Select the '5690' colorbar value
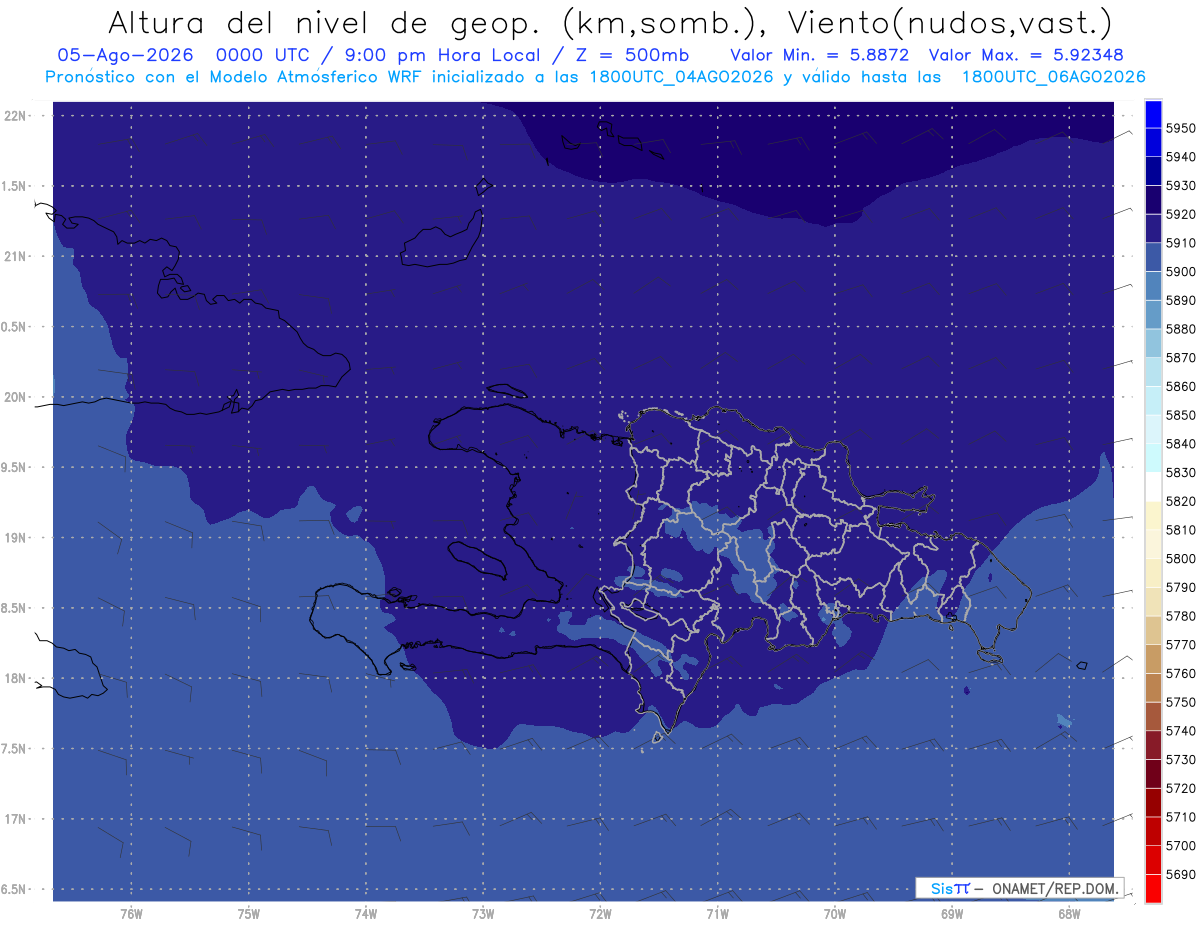This screenshot has width=1200, height=927. tap(1180, 874)
